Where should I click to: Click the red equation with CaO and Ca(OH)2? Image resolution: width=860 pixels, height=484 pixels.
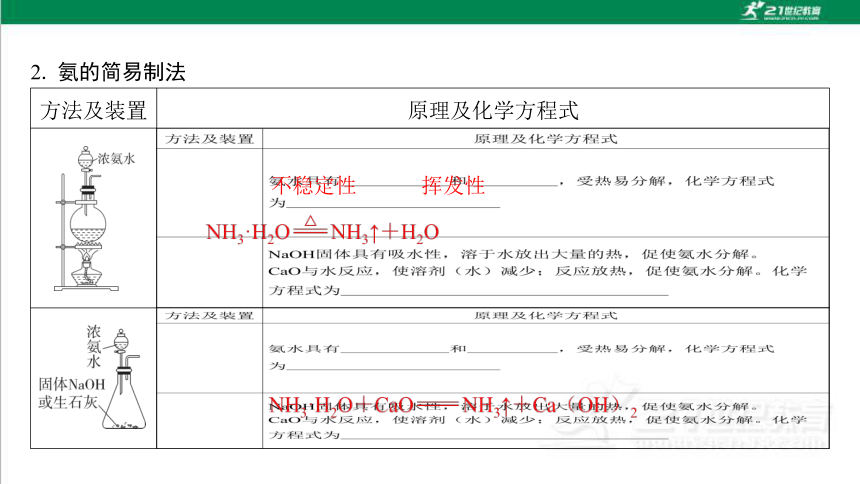(452, 406)
